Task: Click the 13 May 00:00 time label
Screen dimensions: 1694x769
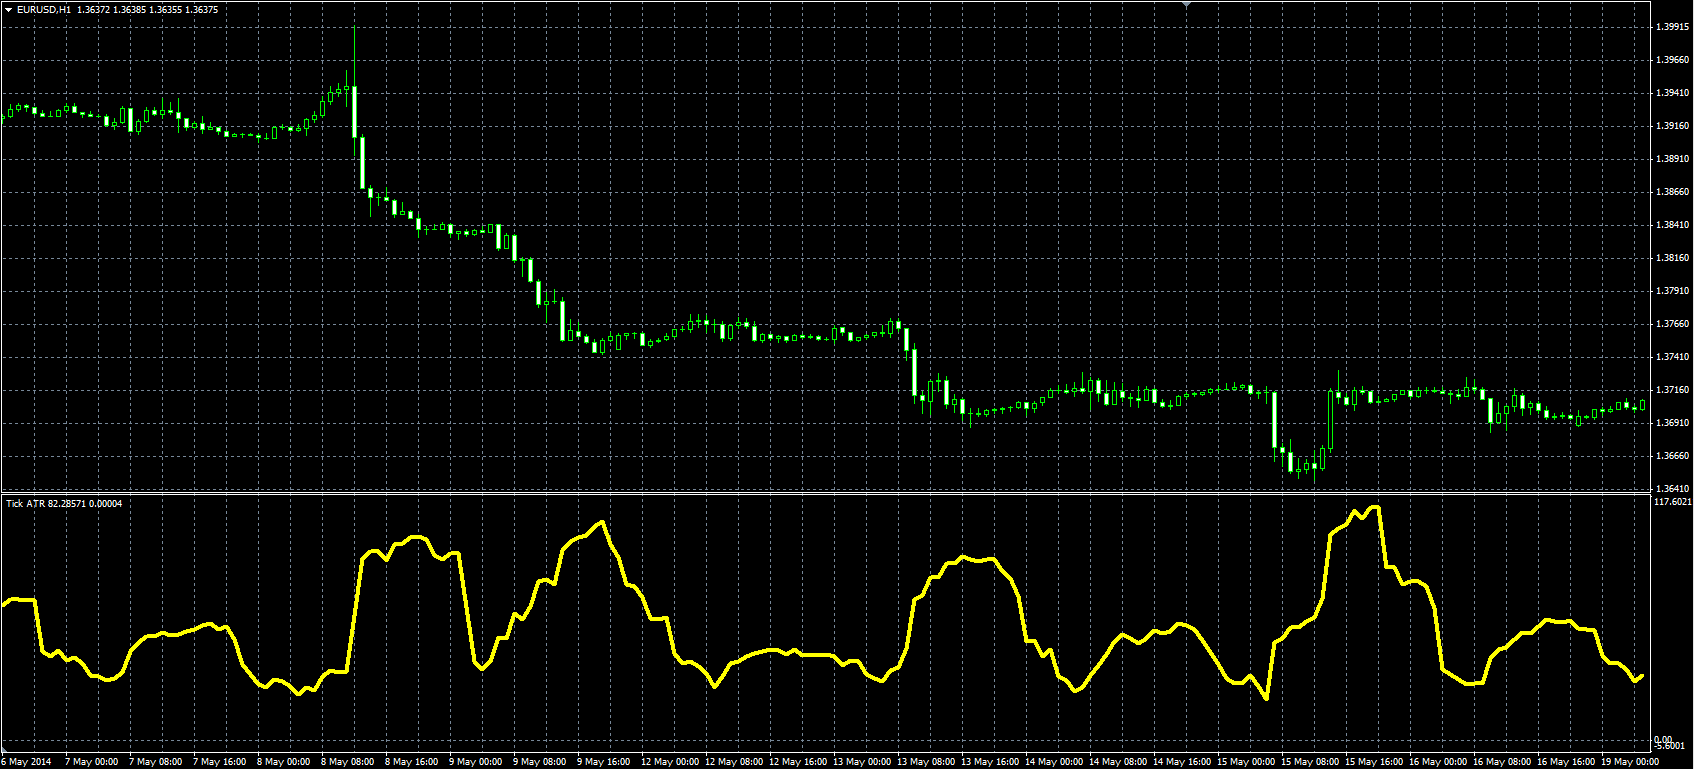Action: click(x=862, y=762)
